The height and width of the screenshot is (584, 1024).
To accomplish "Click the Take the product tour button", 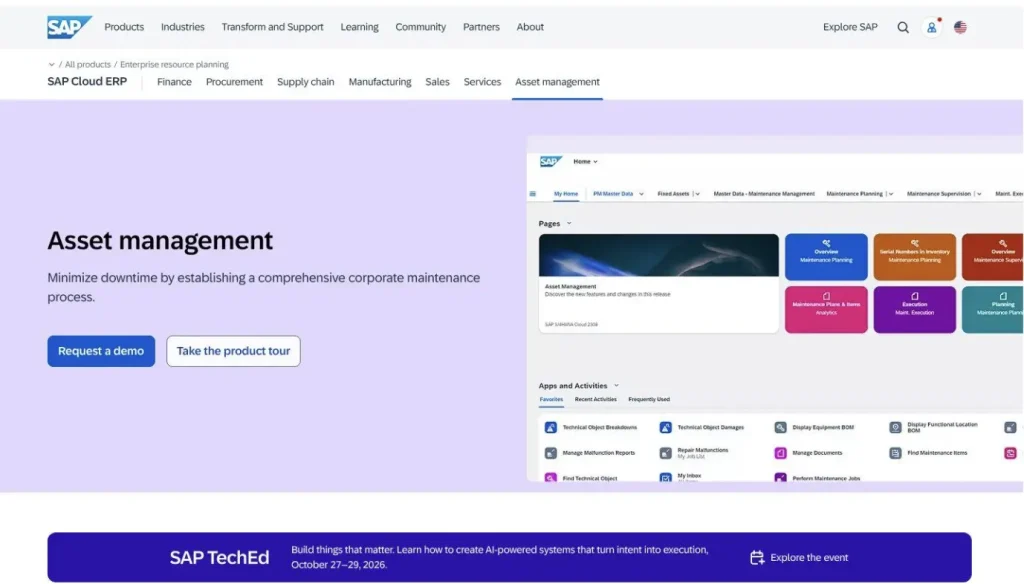I will point(233,351).
